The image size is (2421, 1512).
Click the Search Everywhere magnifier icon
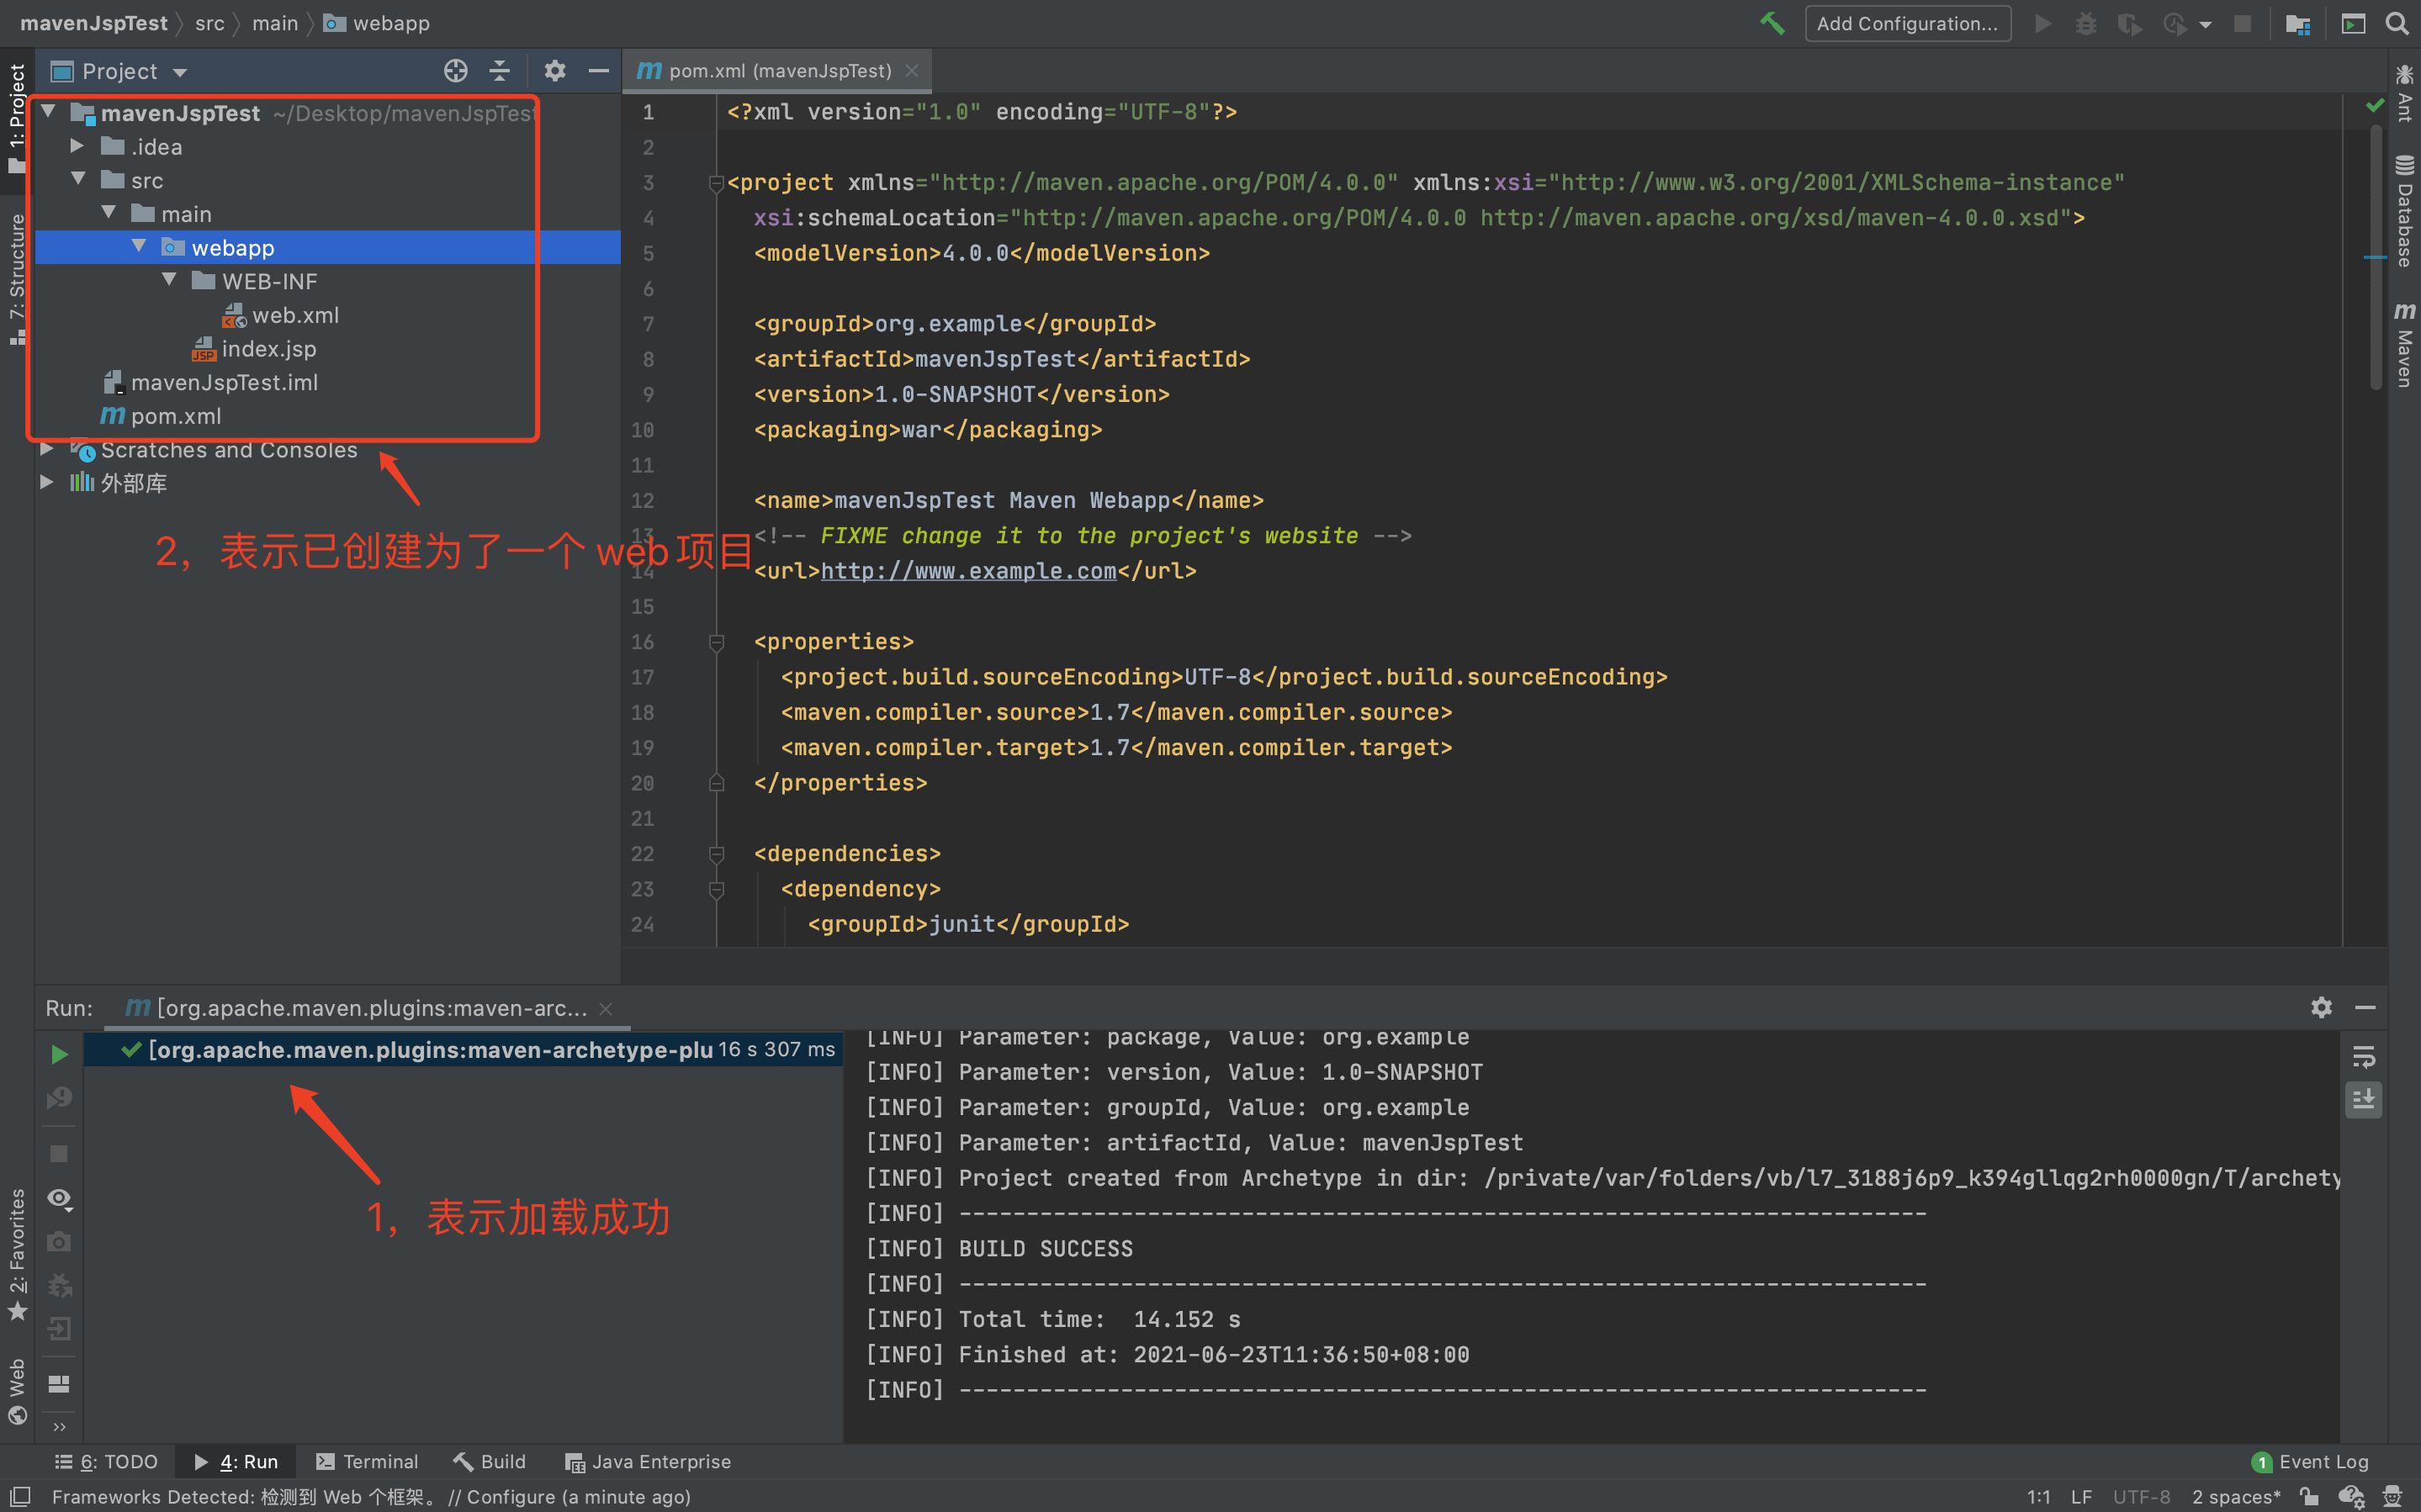(2397, 23)
